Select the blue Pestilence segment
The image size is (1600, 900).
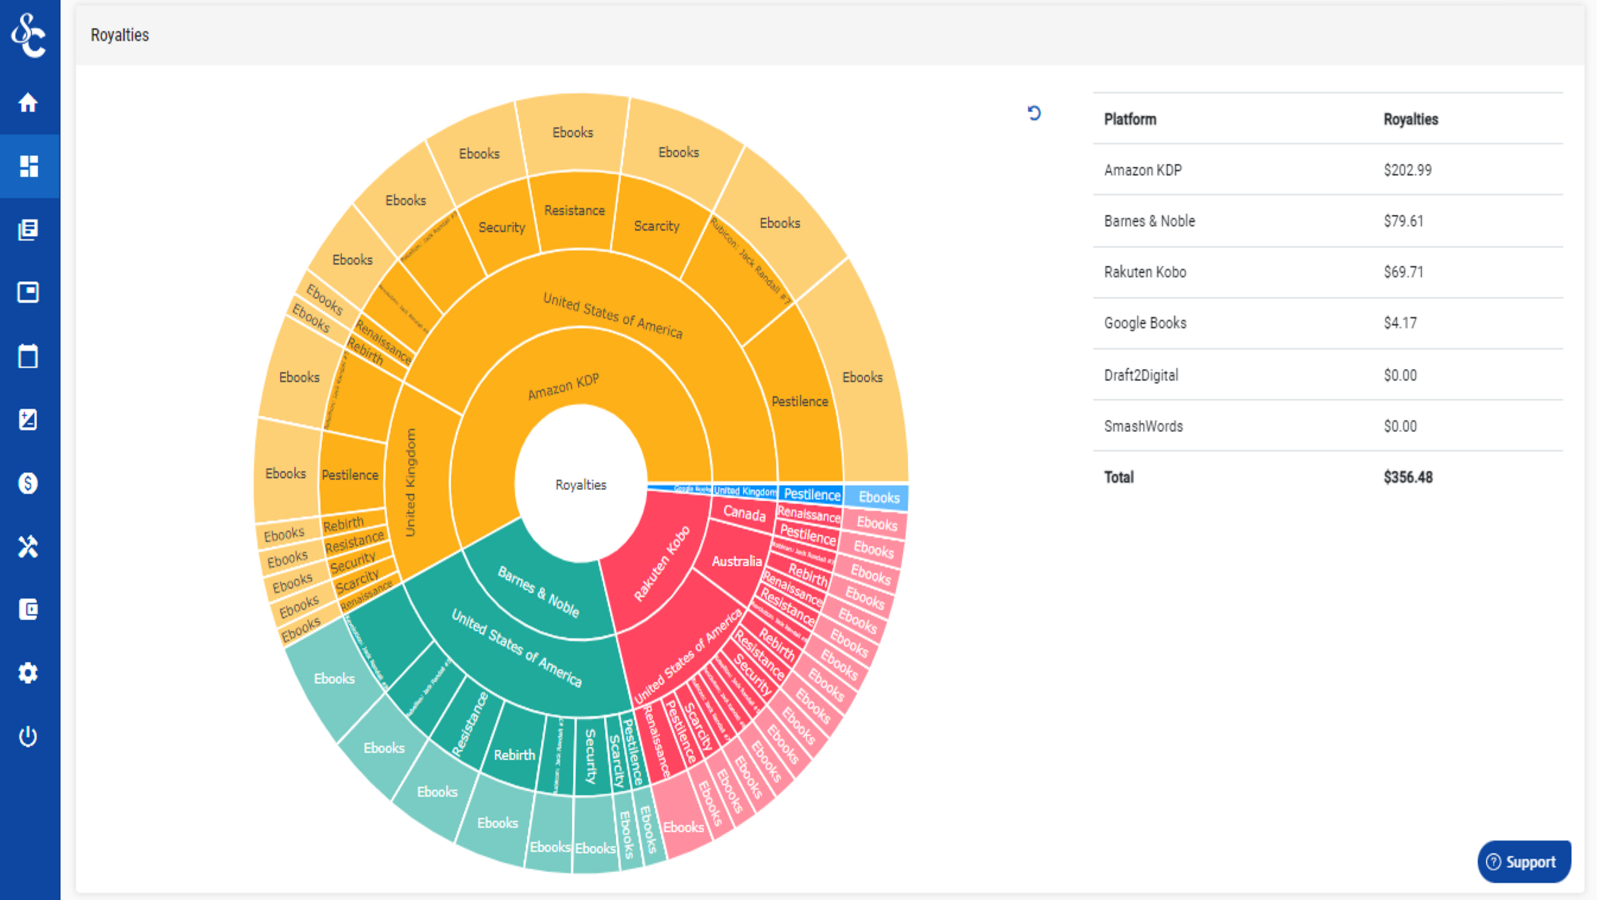point(812,494)
